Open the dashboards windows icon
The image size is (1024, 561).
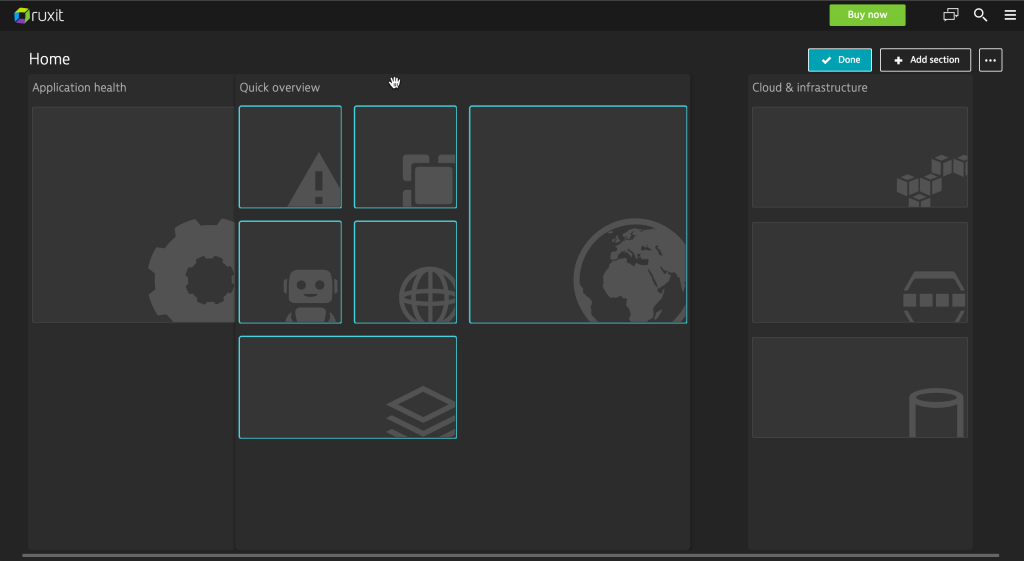(951, 14)
